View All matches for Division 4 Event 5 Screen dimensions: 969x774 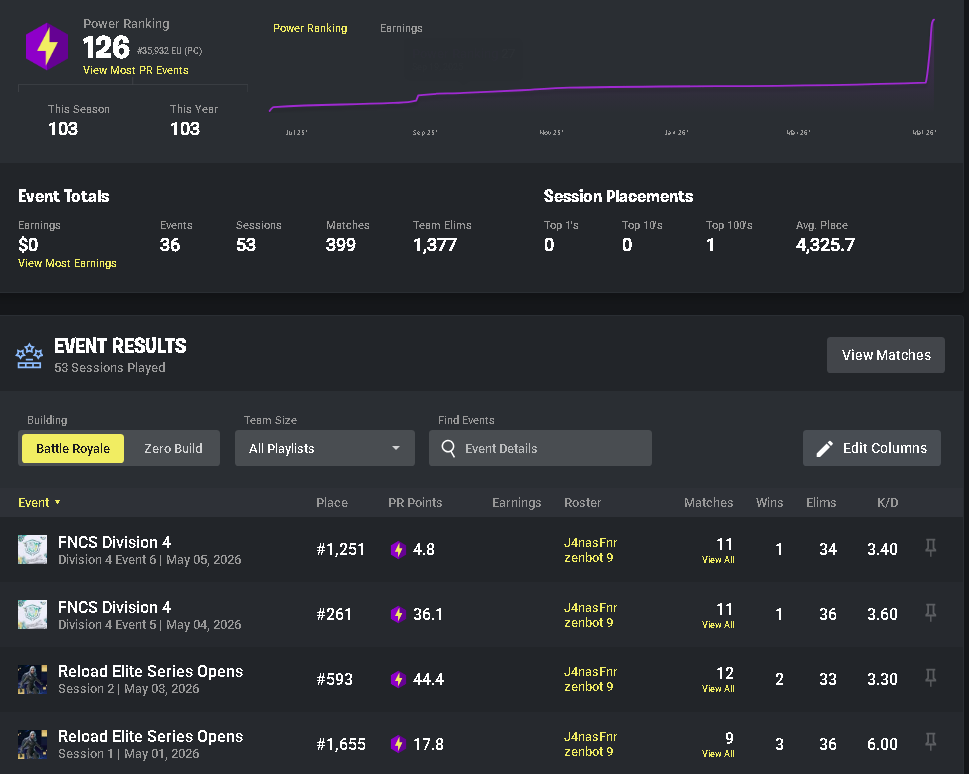click(x=718, y=625)
